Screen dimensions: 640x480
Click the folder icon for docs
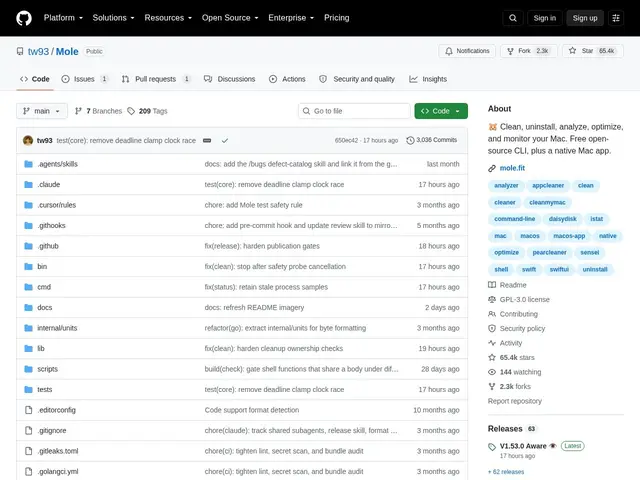click(28, 307)
